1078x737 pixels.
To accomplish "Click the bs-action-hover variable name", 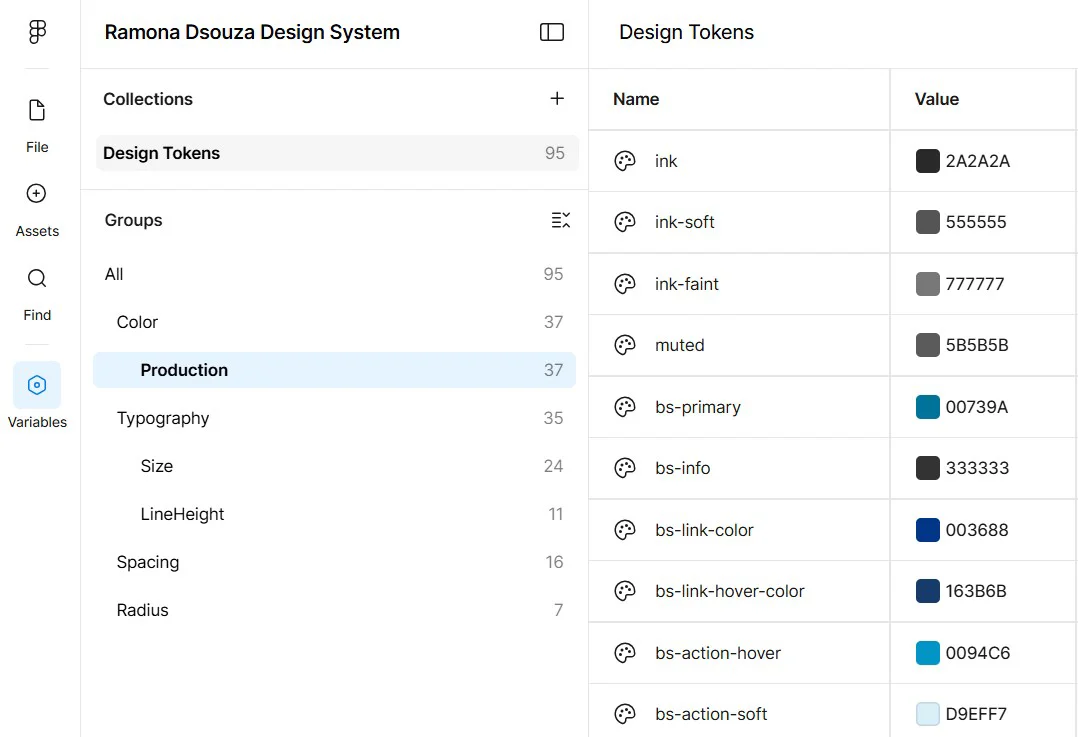I will pyautogui.click(x=718, y=653).
